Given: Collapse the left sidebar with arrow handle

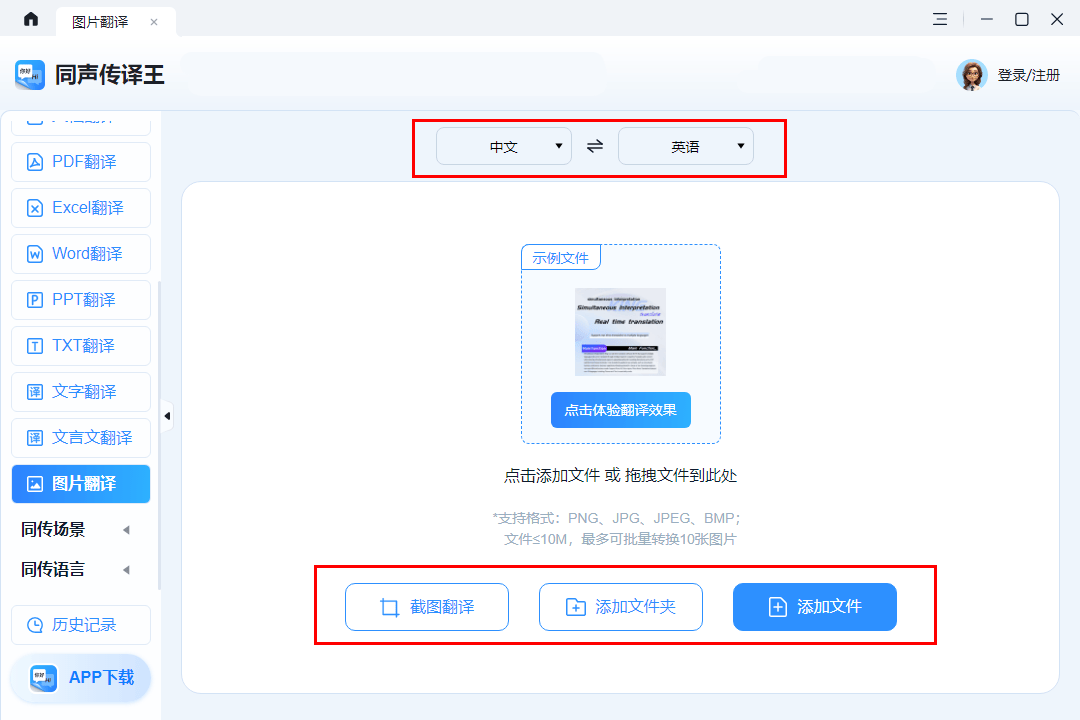Looking at the screenshot, I should coord(167,415).
